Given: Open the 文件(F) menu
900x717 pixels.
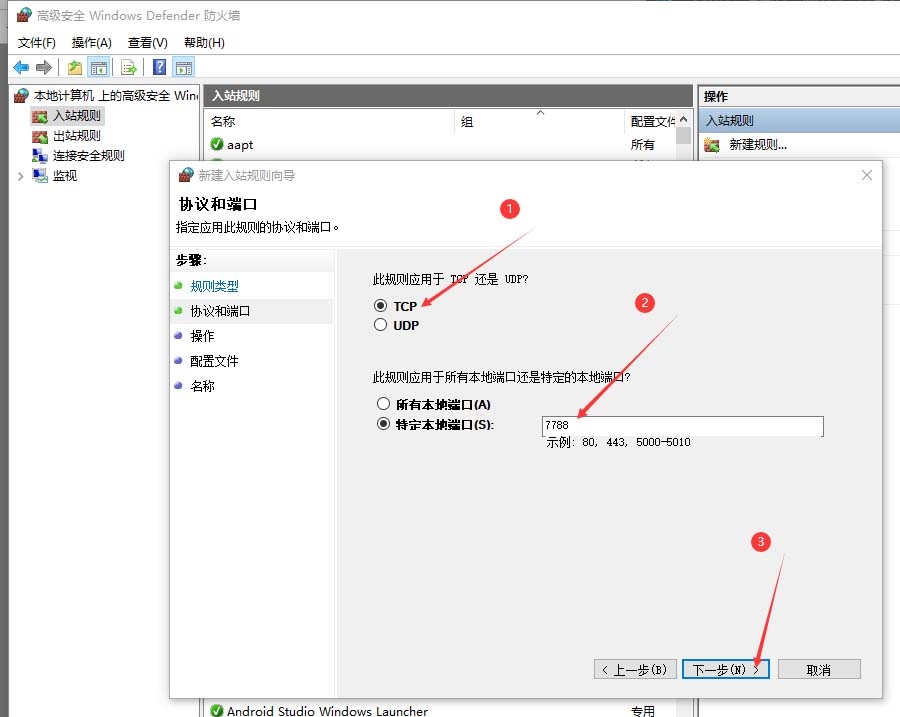Looking at the screenshot, I should pos(37,42).
